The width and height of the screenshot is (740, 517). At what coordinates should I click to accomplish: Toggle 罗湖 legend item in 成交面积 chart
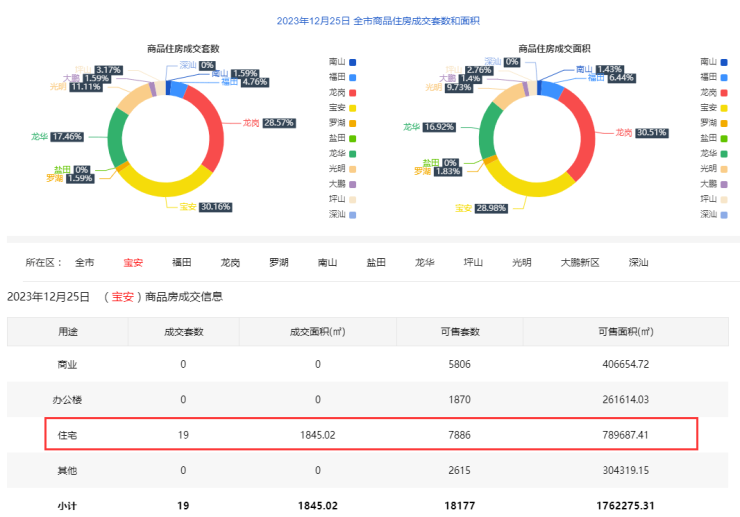click(x=714, y=122)
